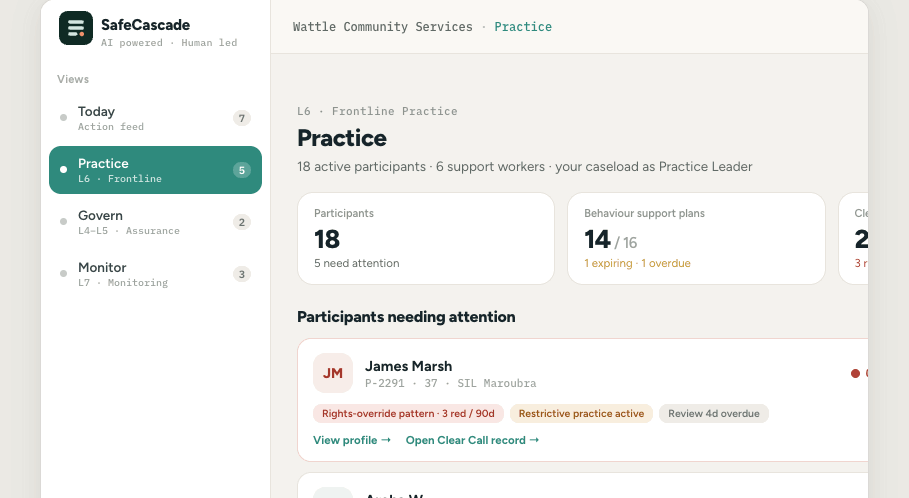Click the 'L6 · Frontline Practice' label
The width and height of the screenshot is (909, 498).
(377, 111)
